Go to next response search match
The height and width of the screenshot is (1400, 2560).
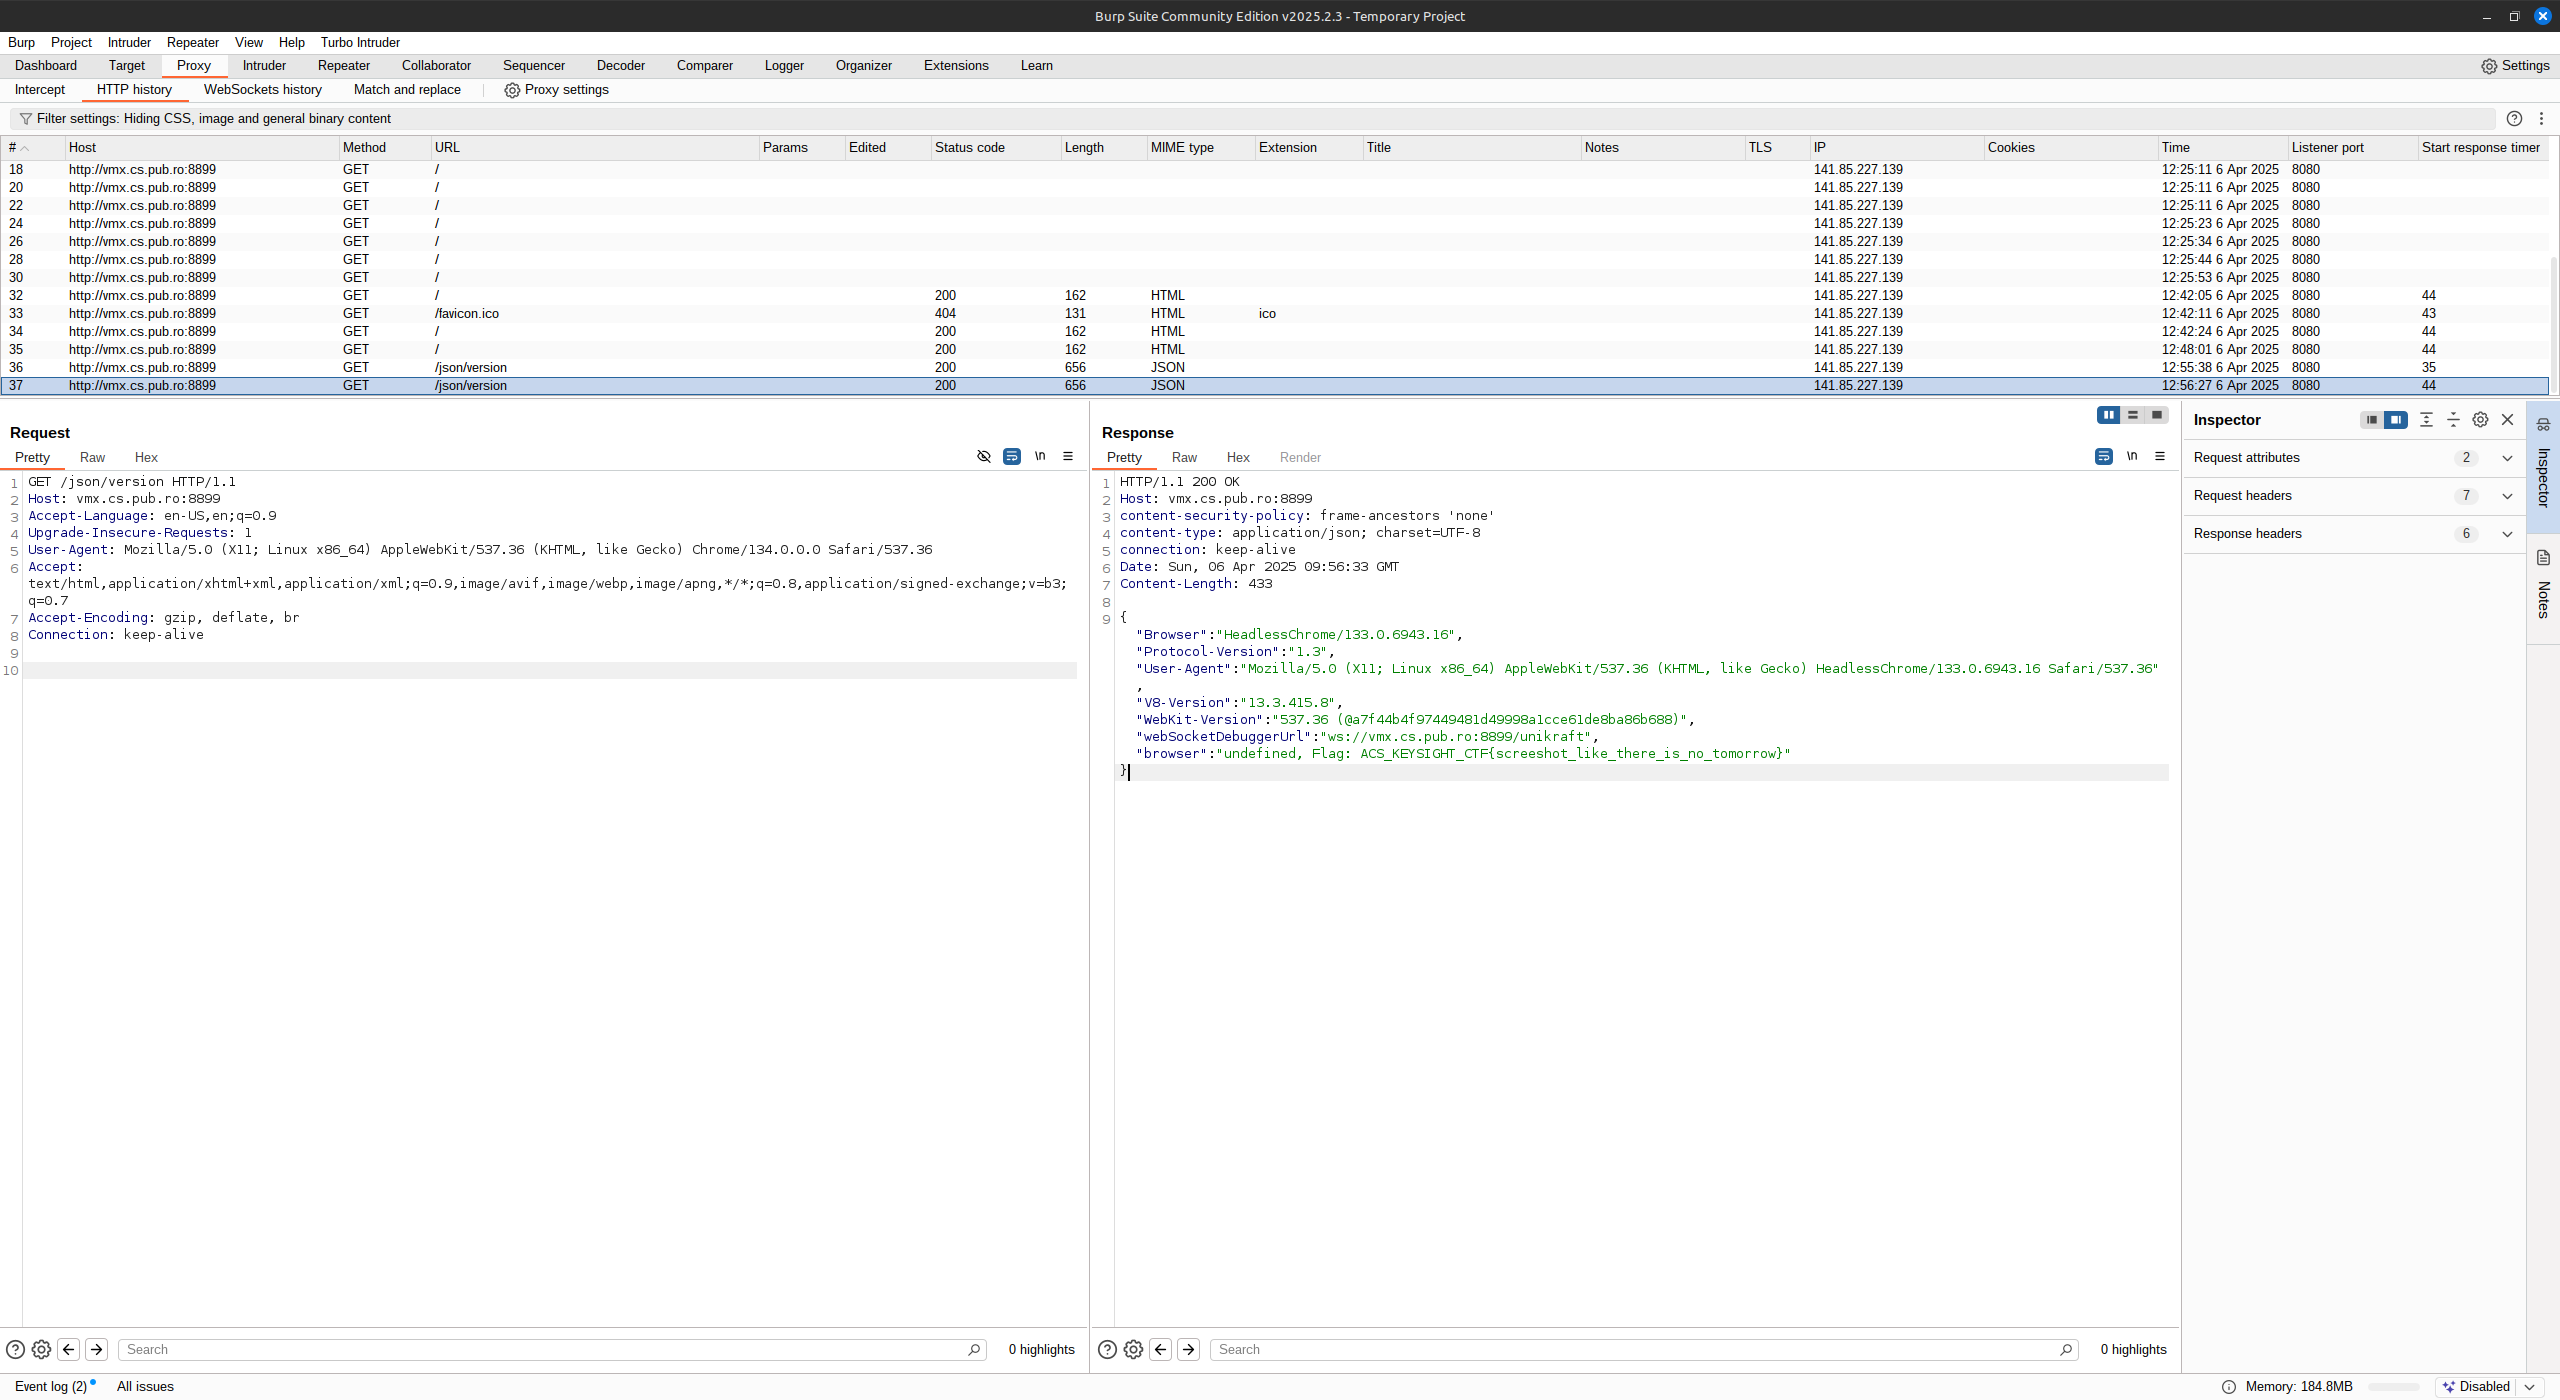1189,1350
